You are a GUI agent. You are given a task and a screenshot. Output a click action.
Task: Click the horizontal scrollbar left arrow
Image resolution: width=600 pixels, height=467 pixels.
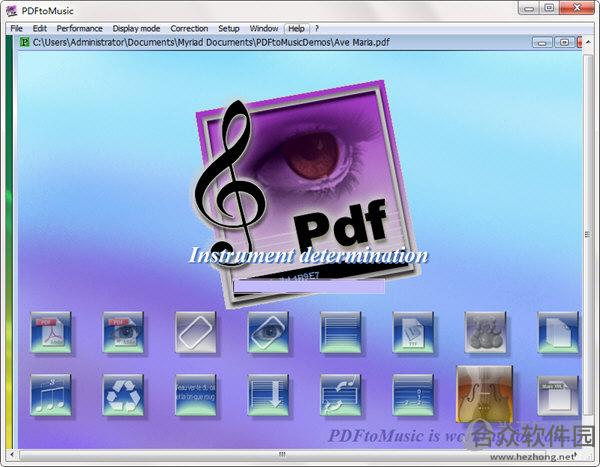point(12,455)
